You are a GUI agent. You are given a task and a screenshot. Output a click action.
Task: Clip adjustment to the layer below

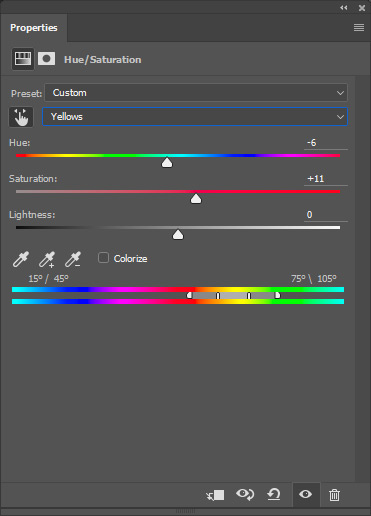(215, 495)
